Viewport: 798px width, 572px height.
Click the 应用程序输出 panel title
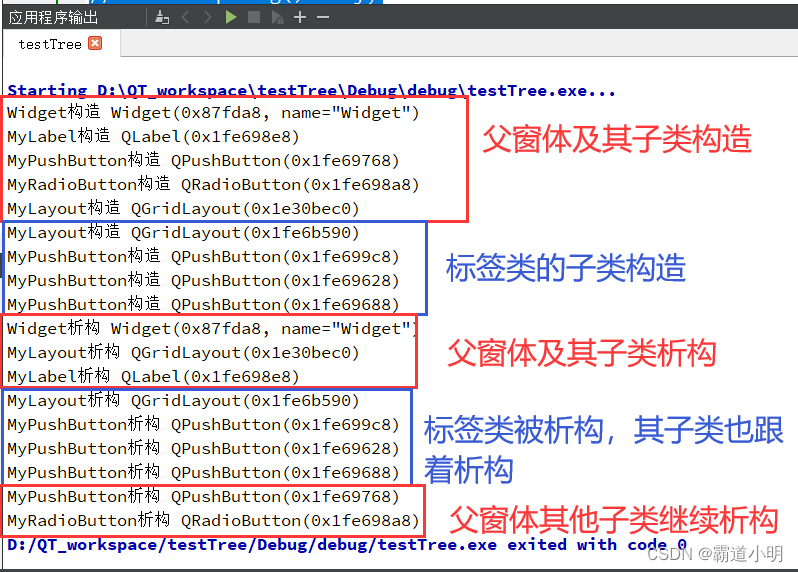pyautogui.click(x=53, y=18)
